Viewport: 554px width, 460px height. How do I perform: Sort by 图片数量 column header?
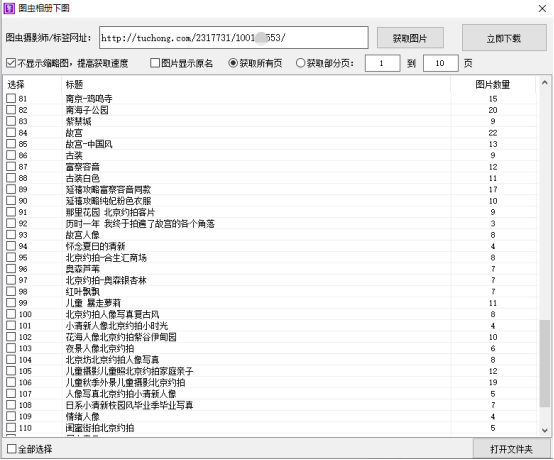click(x=493, y=84)
